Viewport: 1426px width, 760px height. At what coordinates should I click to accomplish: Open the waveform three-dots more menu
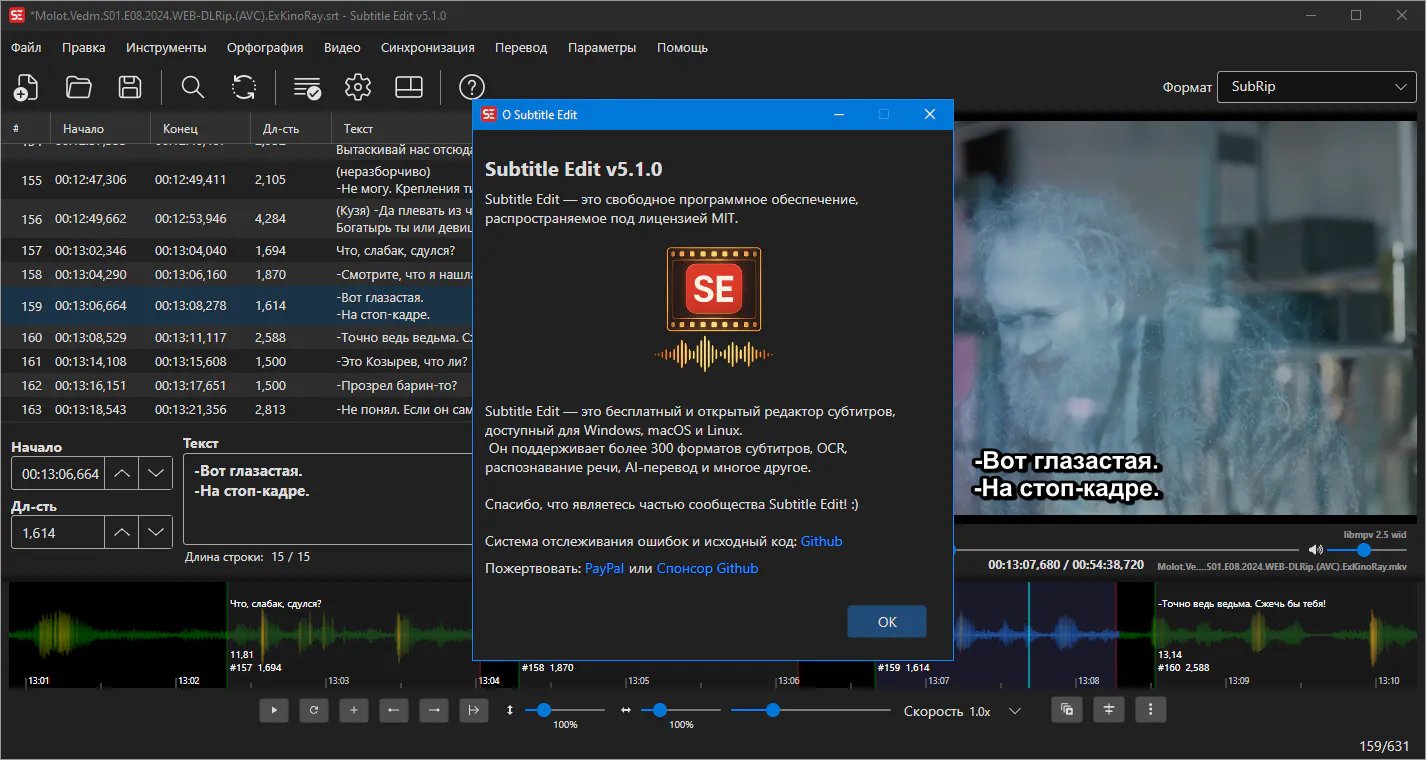tap(1151, 710)
